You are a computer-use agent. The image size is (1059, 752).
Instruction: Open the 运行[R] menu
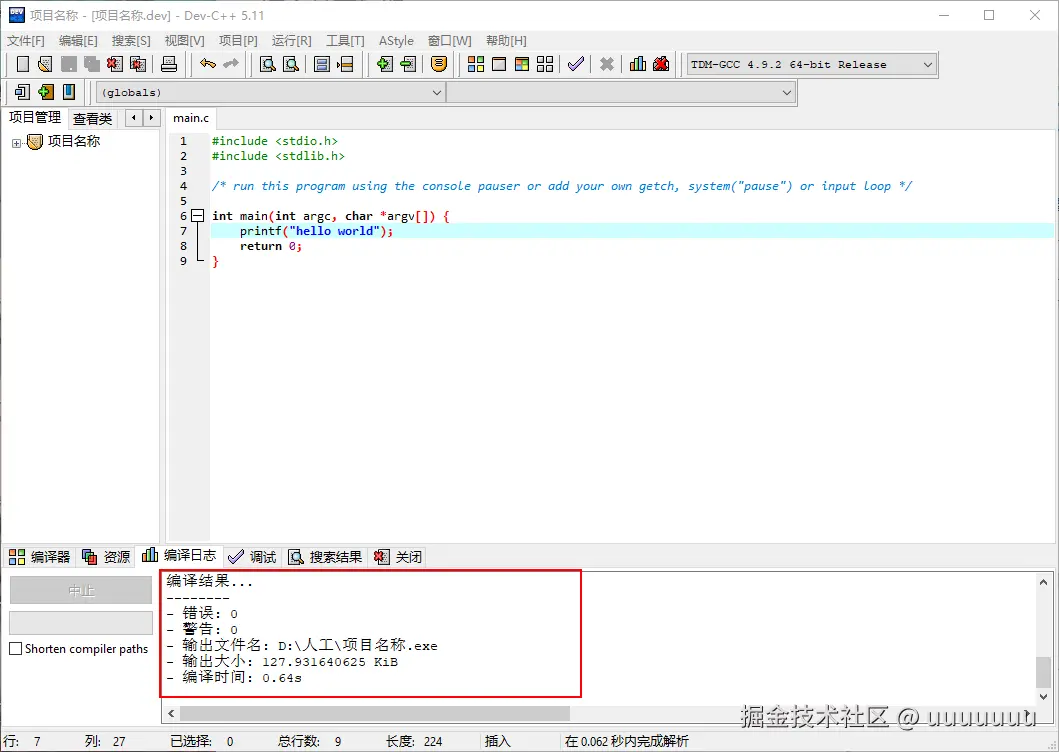[292, 41]
